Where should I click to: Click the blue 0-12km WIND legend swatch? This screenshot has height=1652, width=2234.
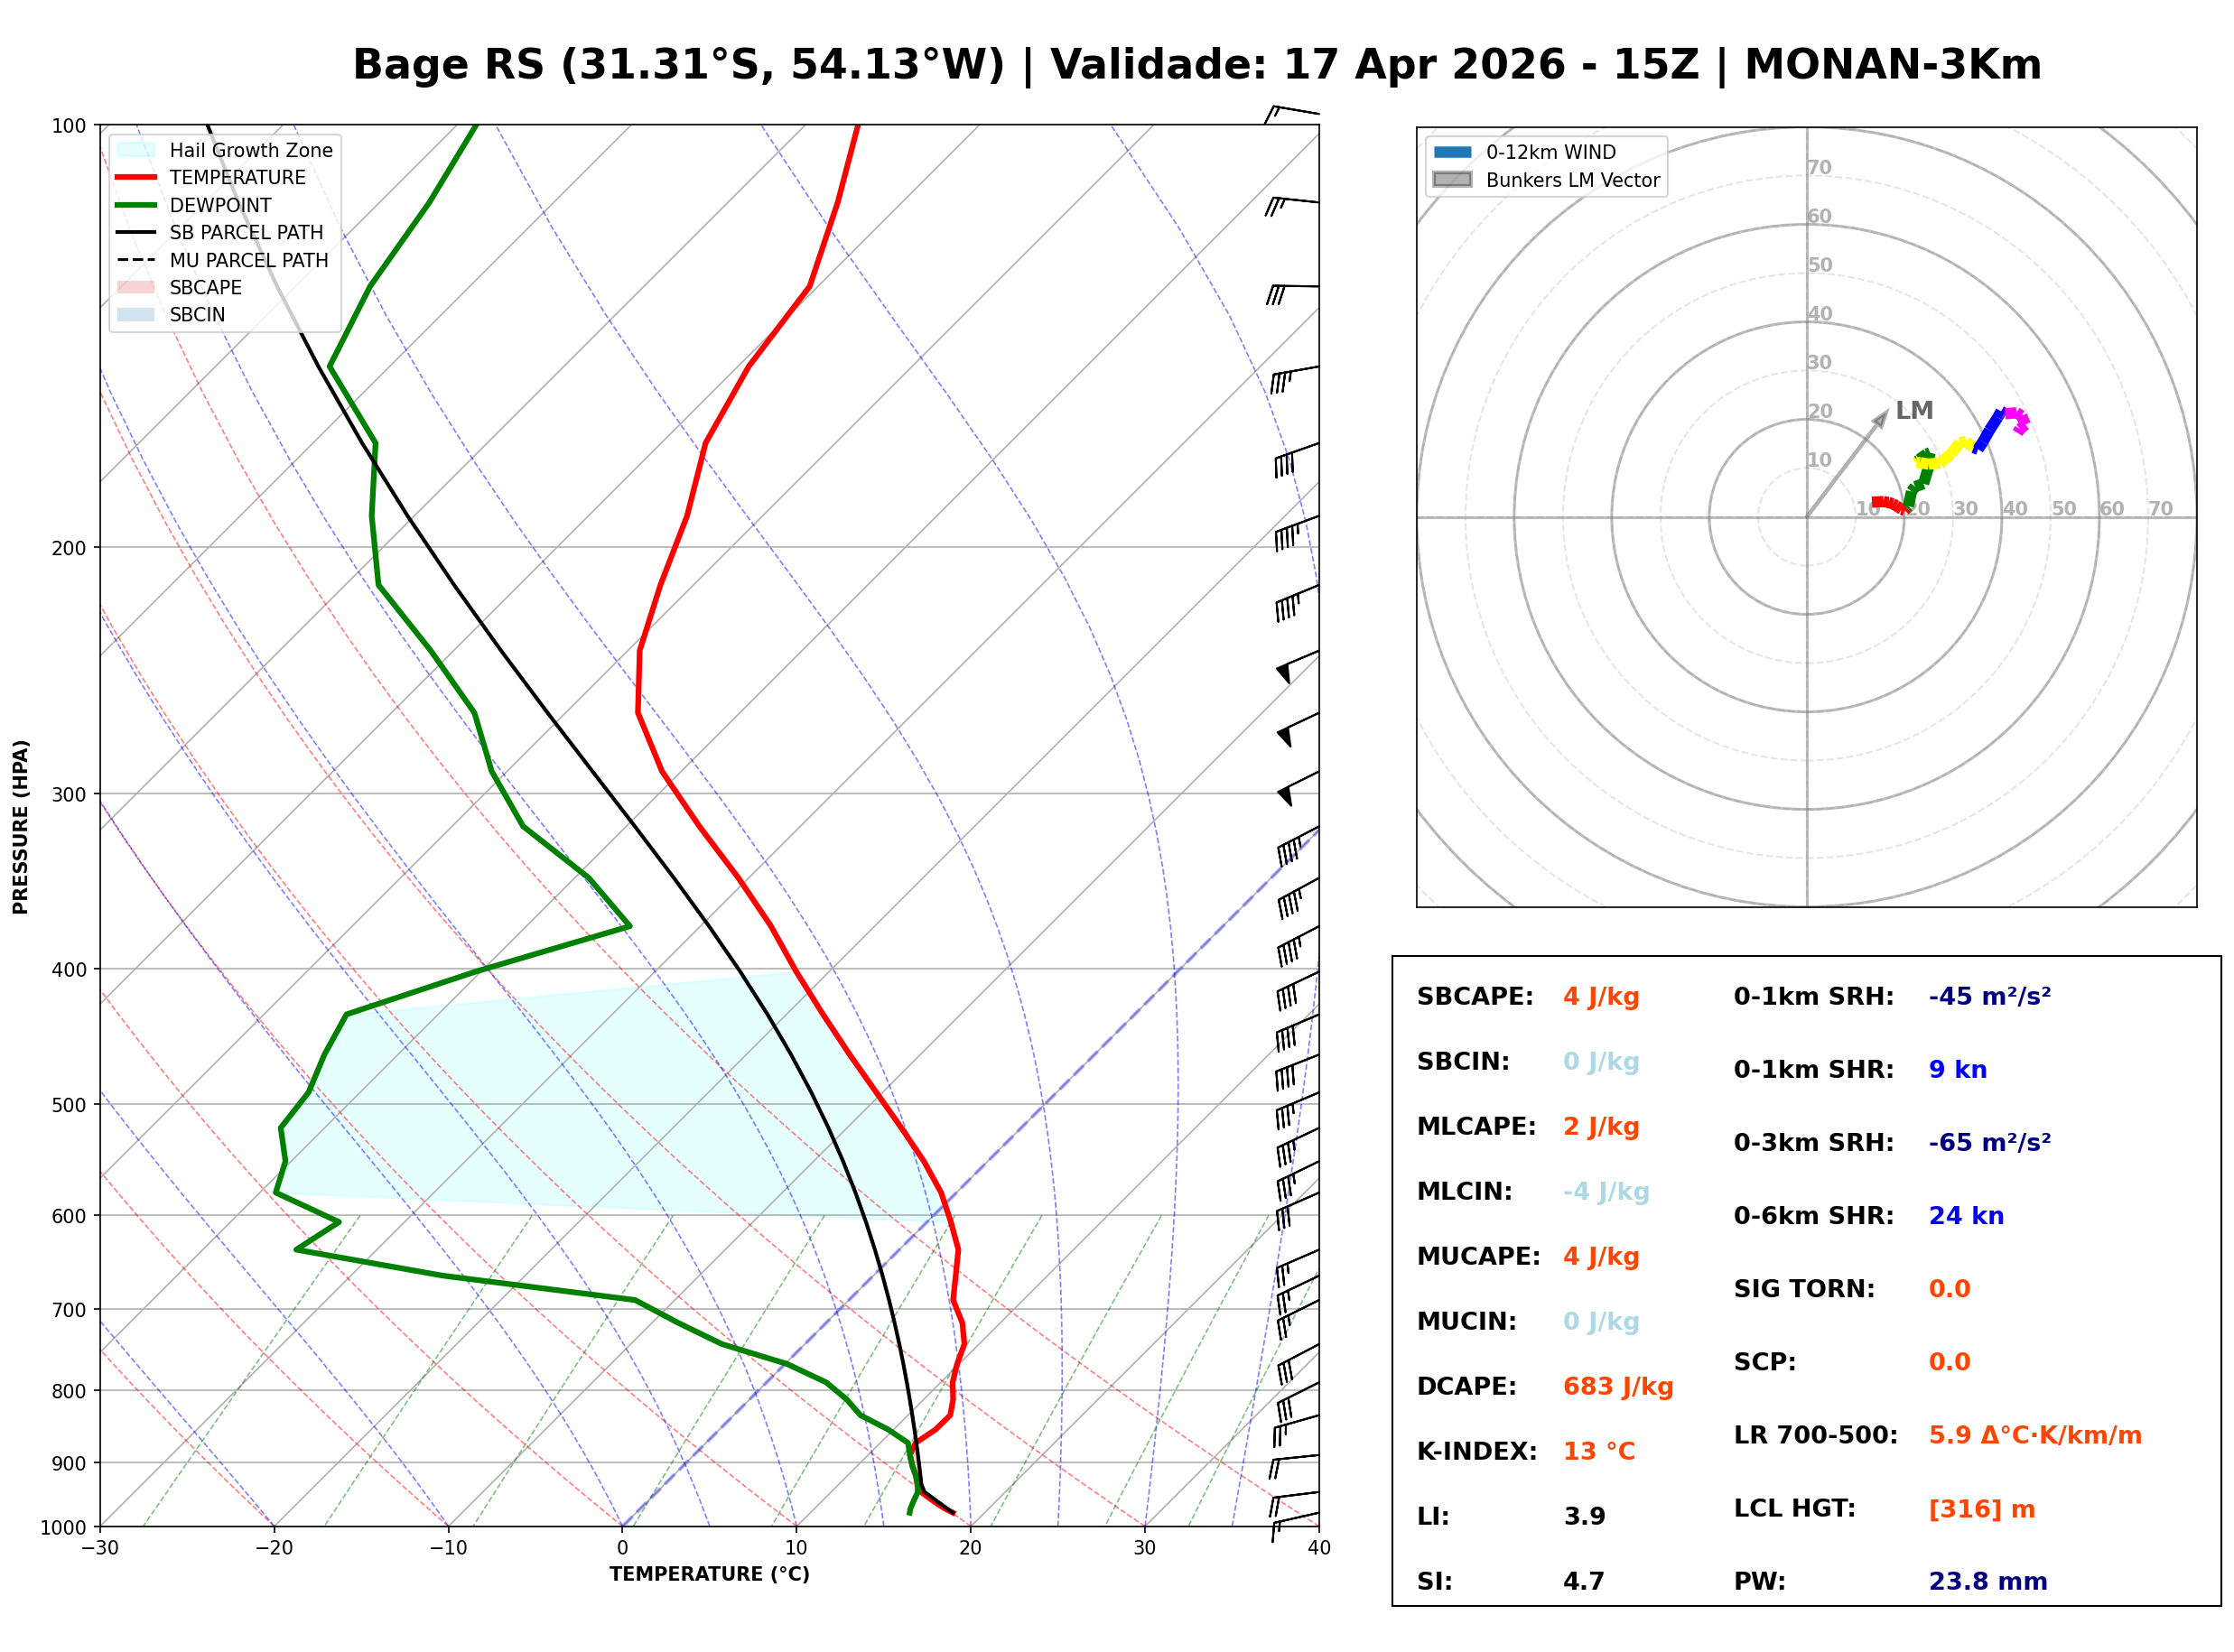pyautogui.click(x=1452, y=152)
